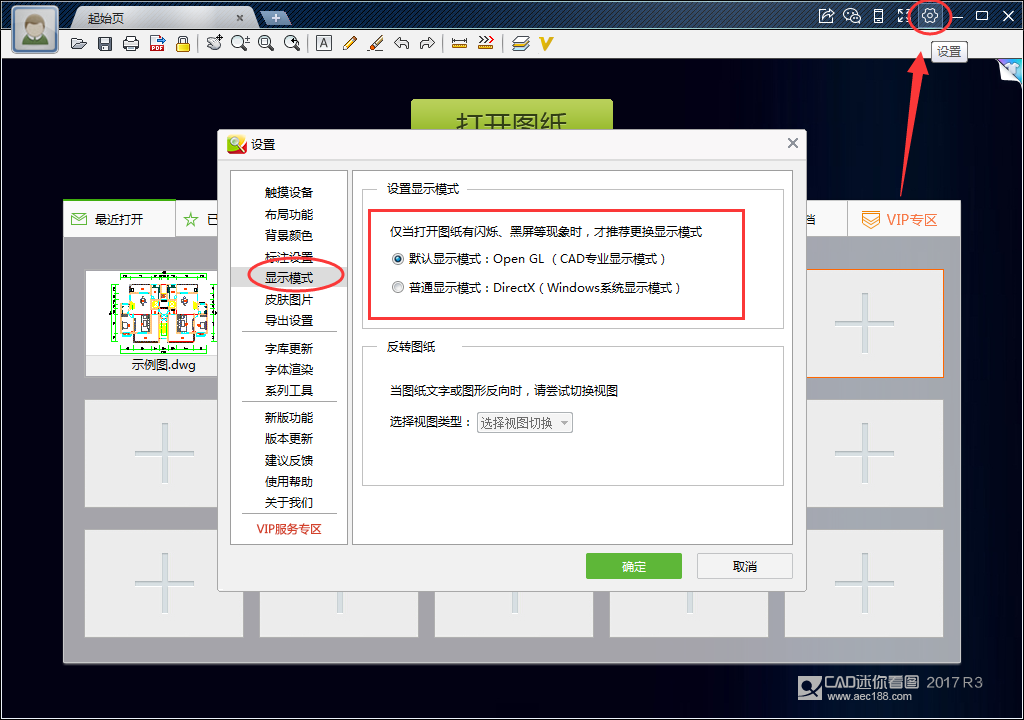Open the Layers panel icon

(x=519, y=43)
